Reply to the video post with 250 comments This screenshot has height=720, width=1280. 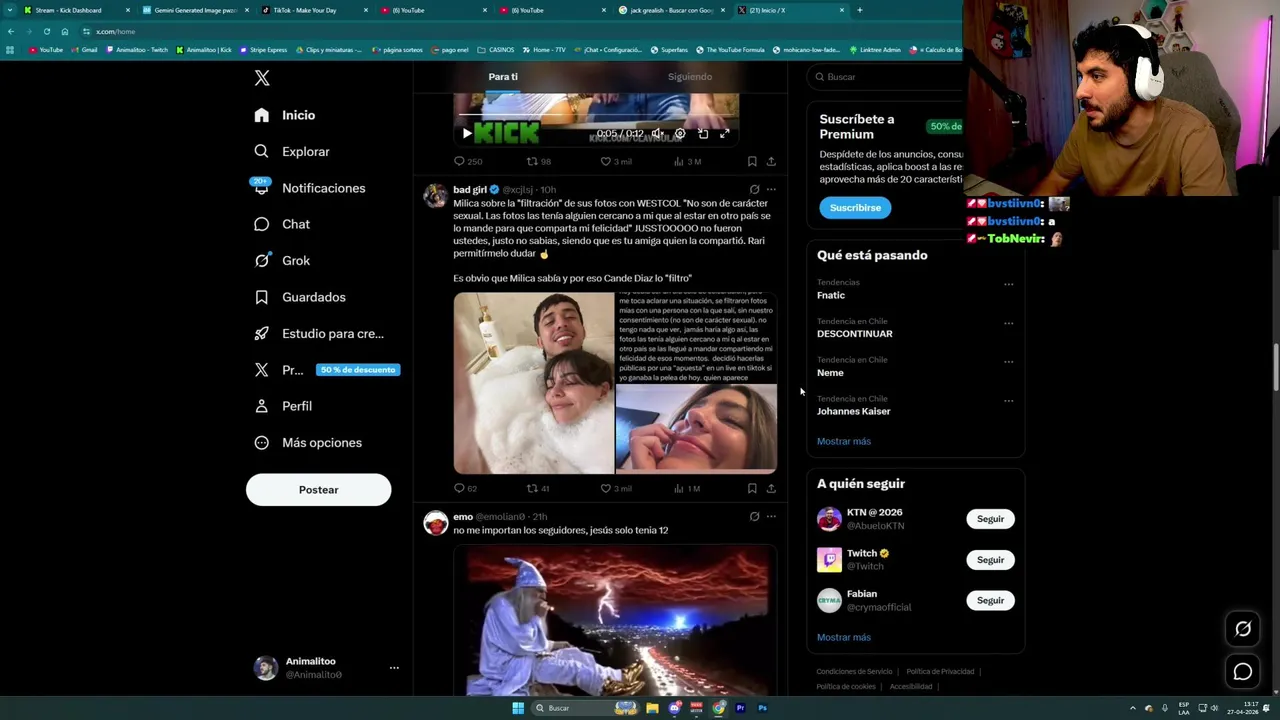coord(468,161)
